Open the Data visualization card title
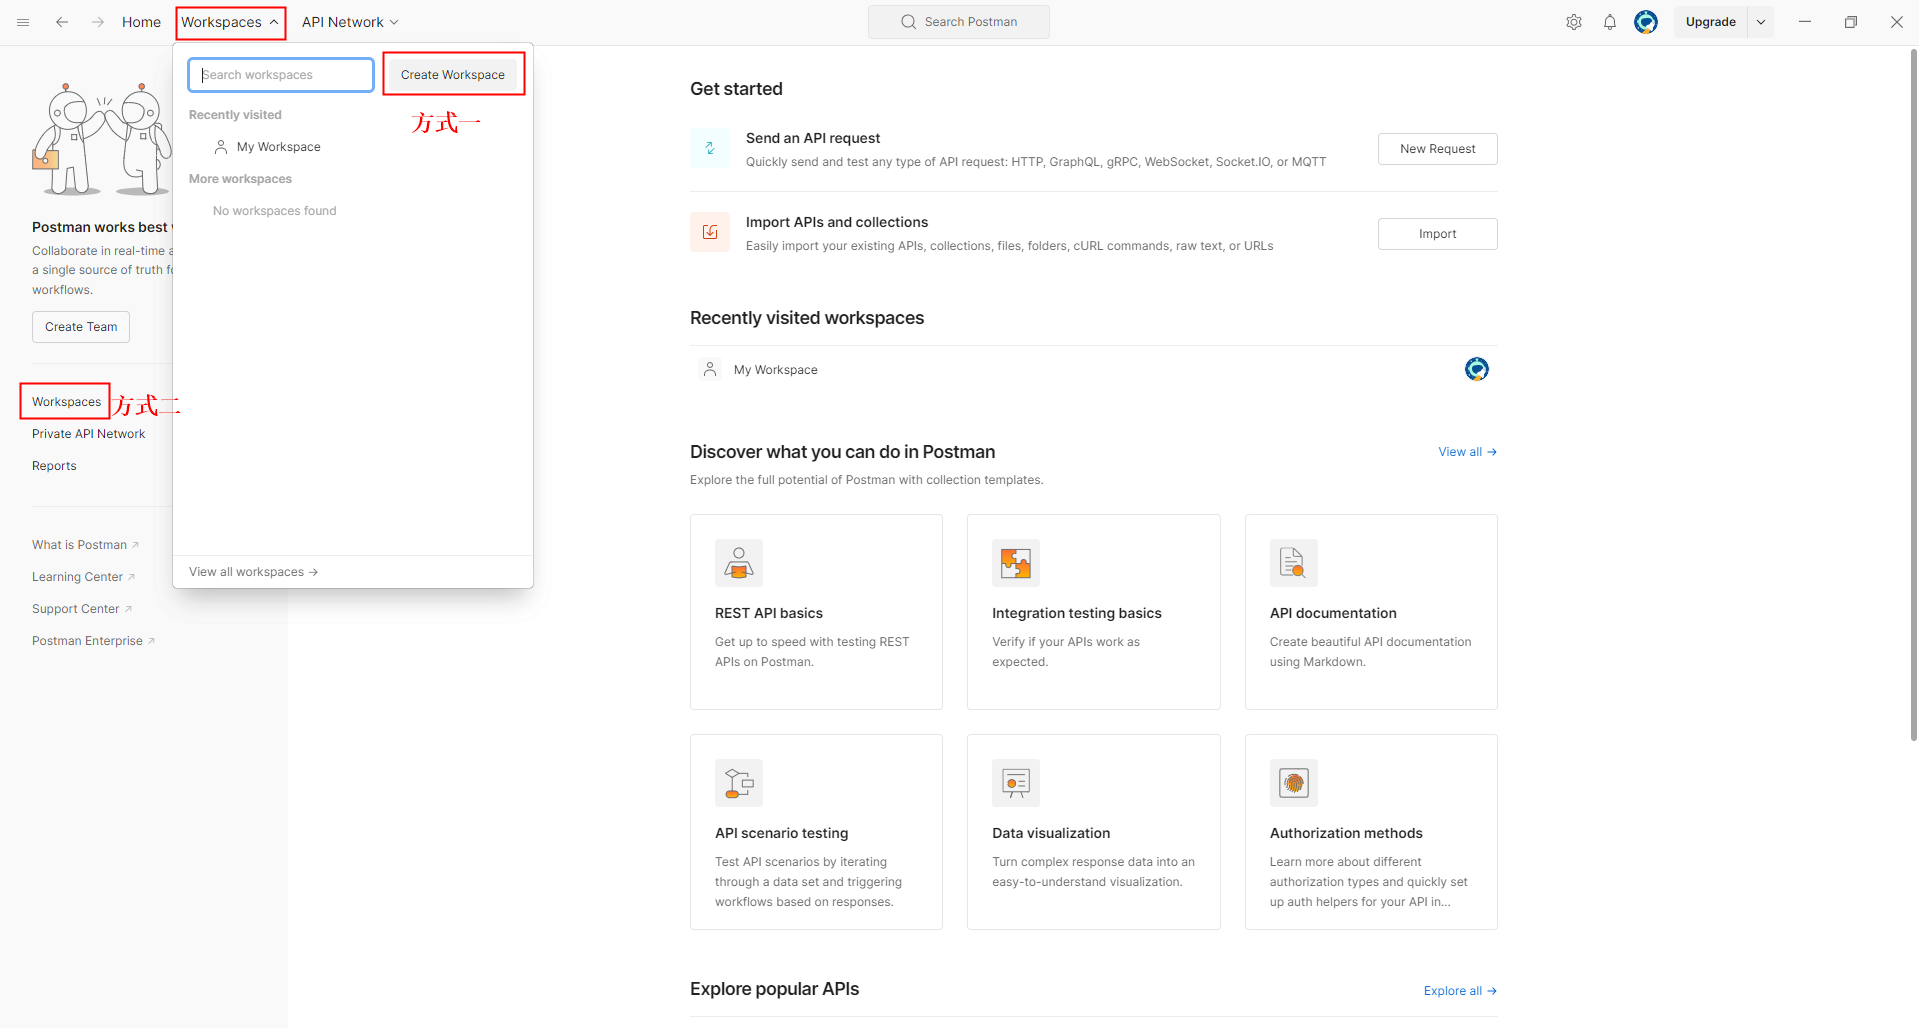The image size is (1919, 1028). pos(1051,833)
